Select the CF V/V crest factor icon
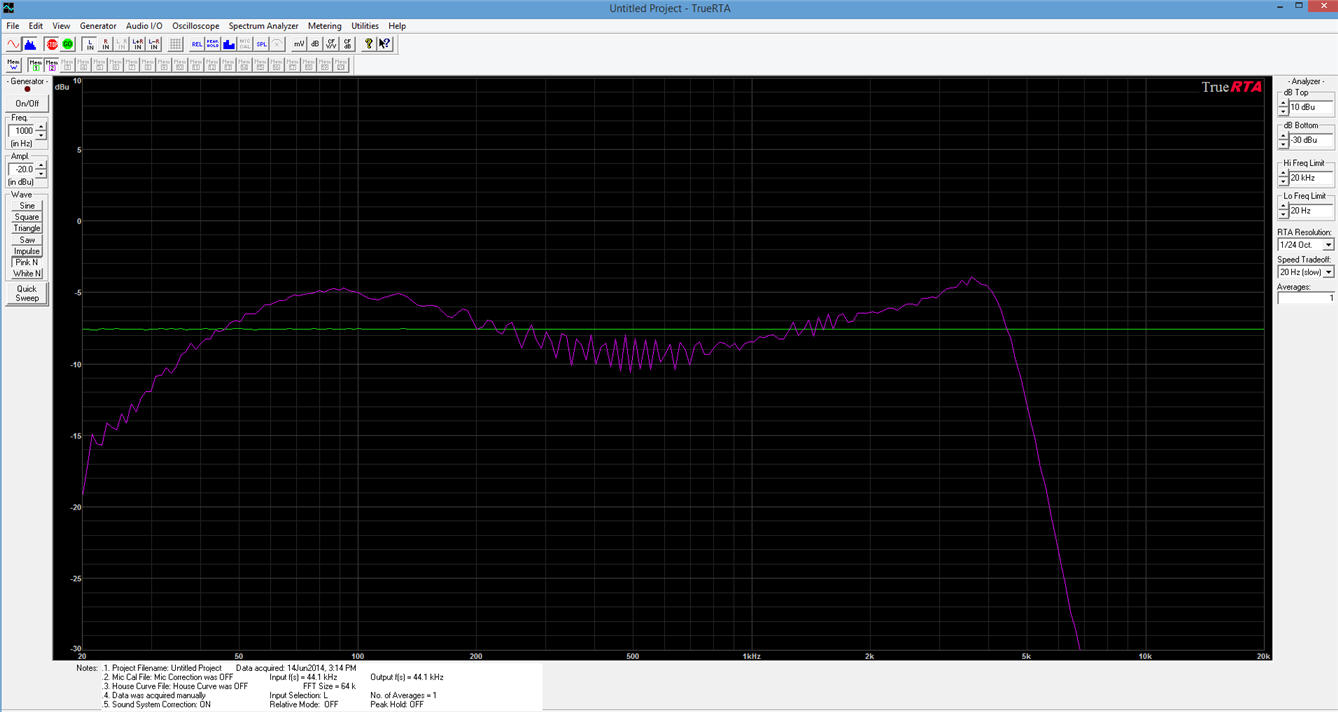The height and width of the screenshot is (712, 1338). pos(331,44)
